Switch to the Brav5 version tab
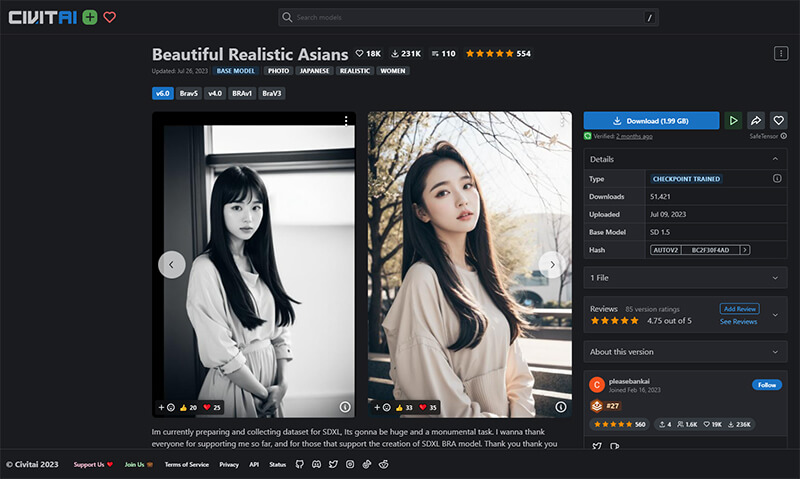The image size is (800, 479). 189,93
